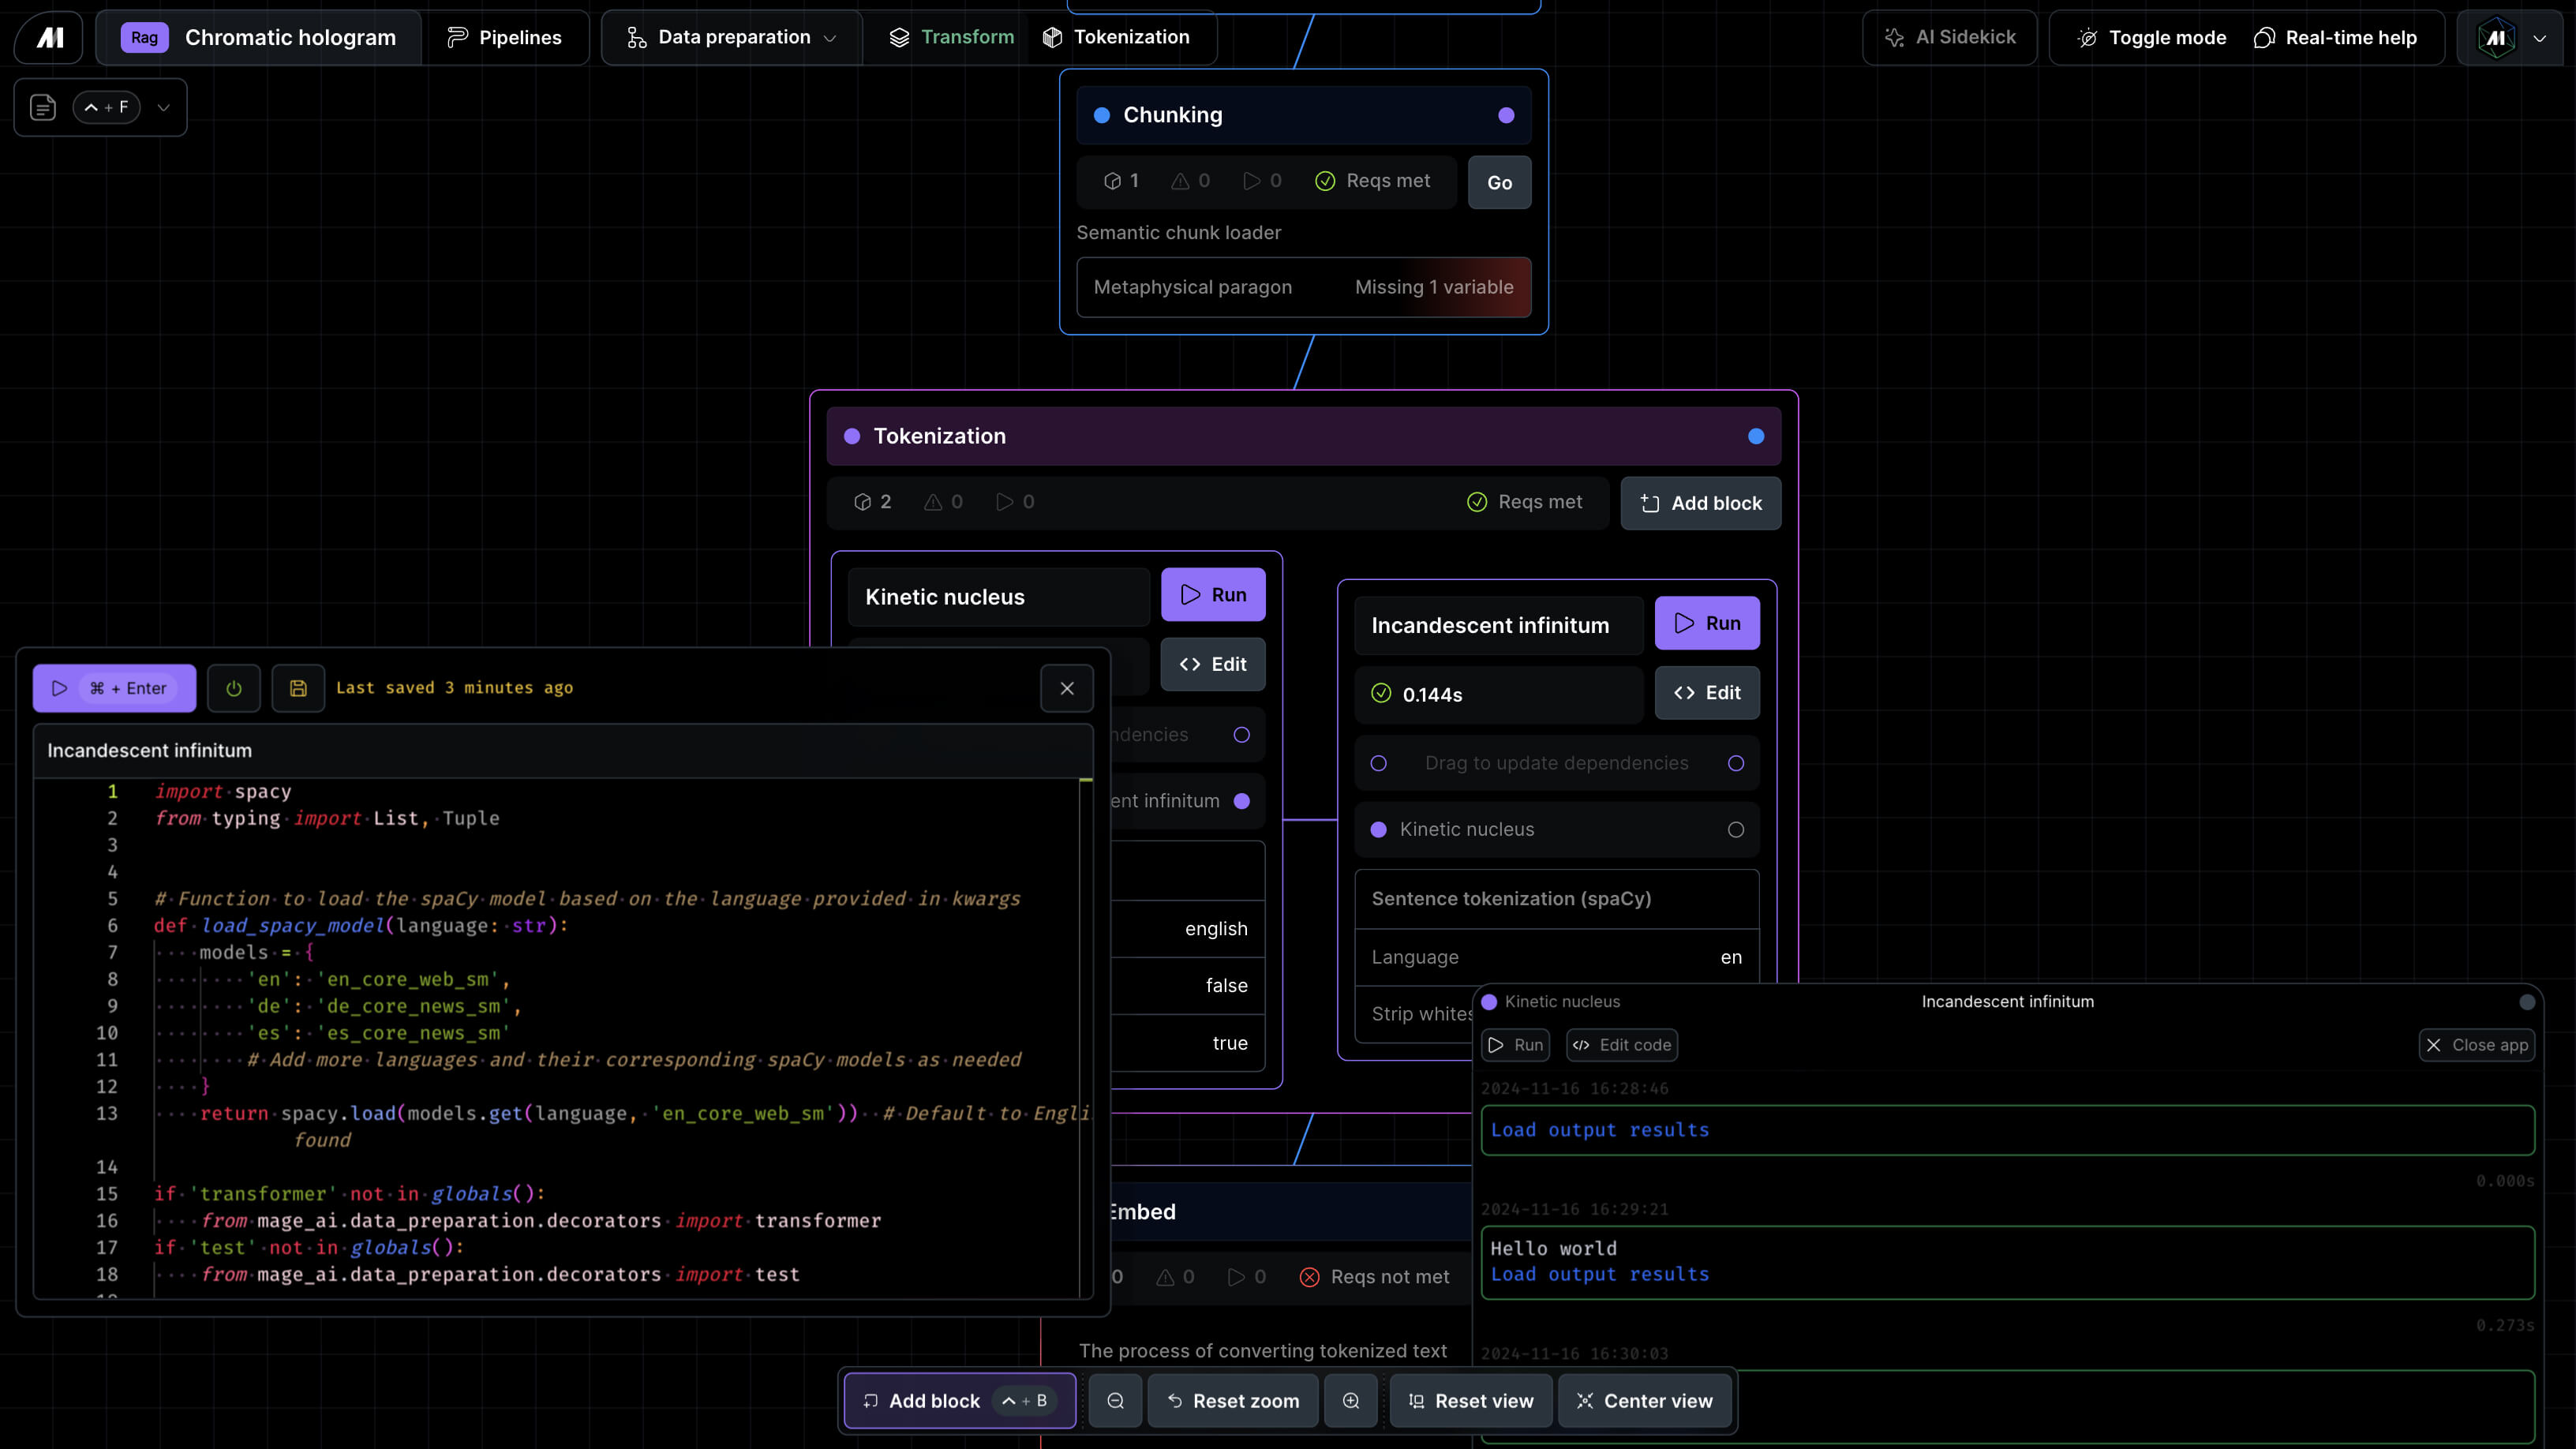Click the Chunking warnings triangle icon
This screenshot has height=1449, width=2576.
(x=1180, y=181)
